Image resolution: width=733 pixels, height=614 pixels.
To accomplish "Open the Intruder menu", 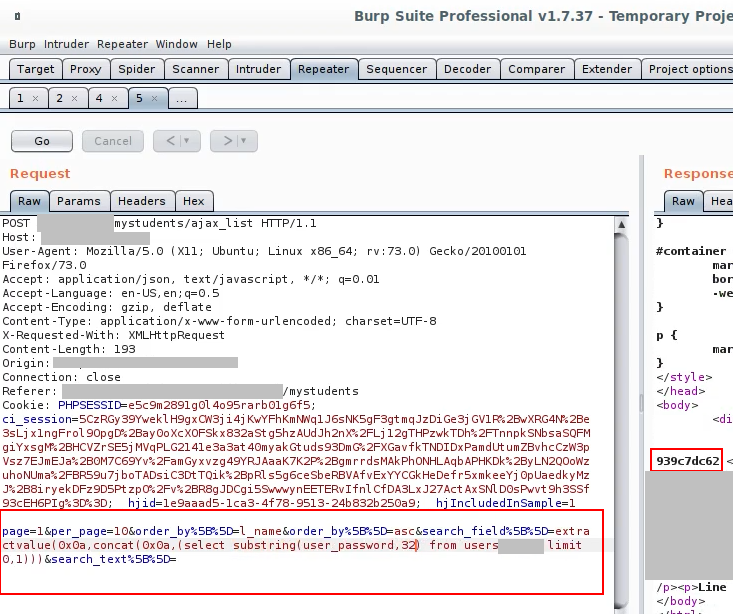I will [x=66, y=44].
